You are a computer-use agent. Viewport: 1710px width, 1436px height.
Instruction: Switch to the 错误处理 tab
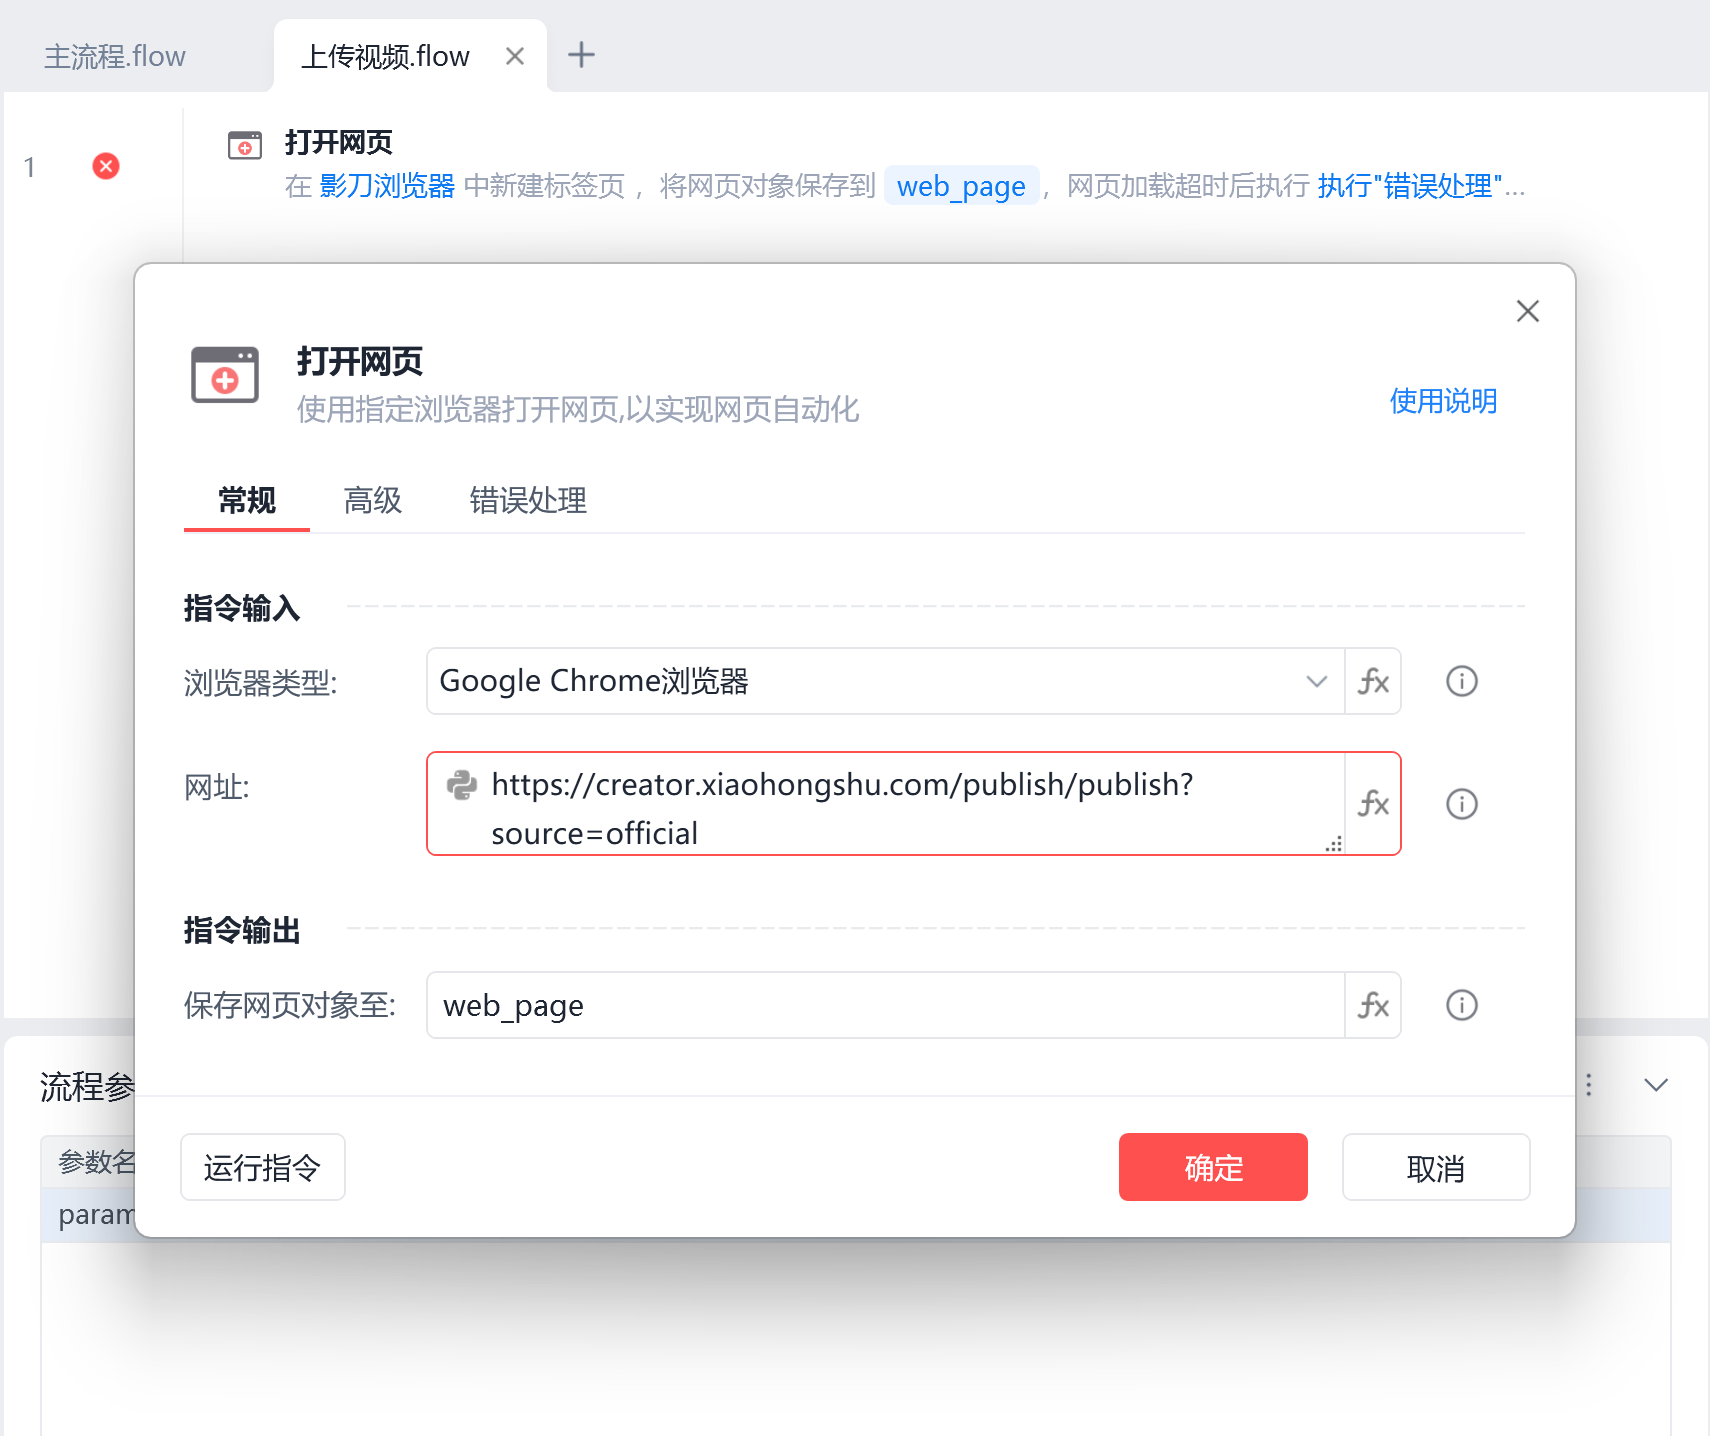click(527, 501)
